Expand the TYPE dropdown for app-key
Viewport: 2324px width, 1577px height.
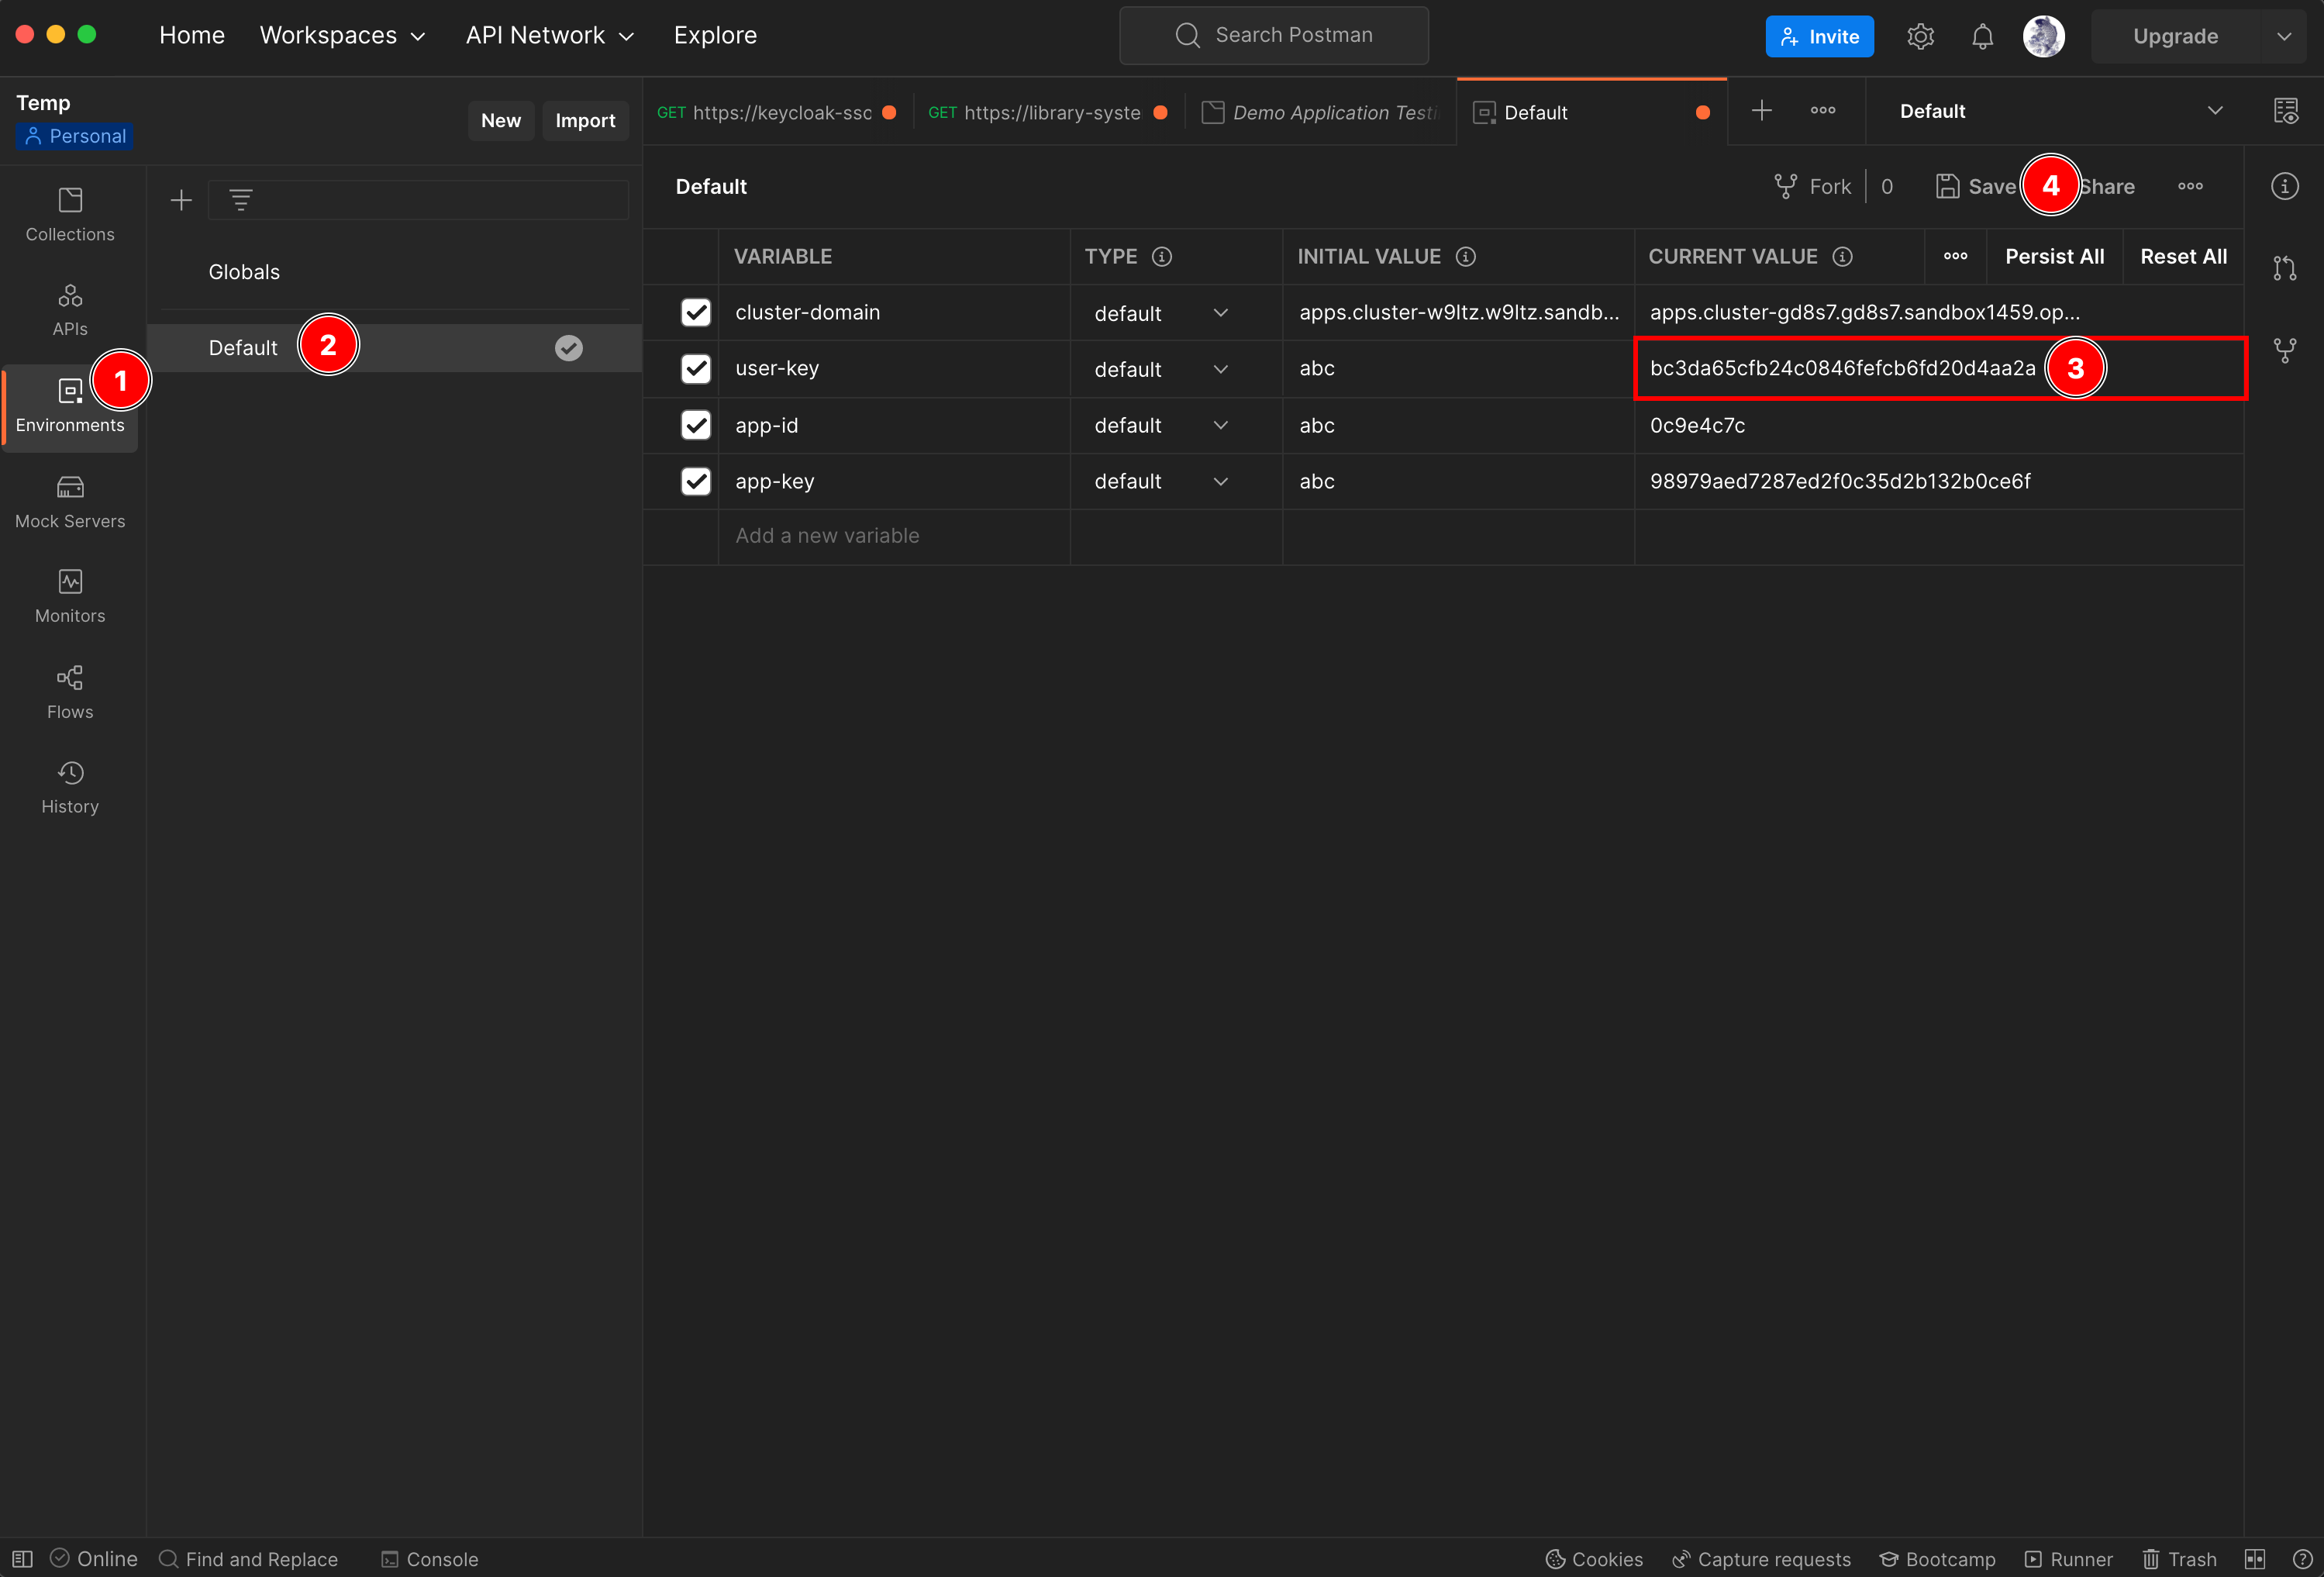click(x=1221, y=481)
